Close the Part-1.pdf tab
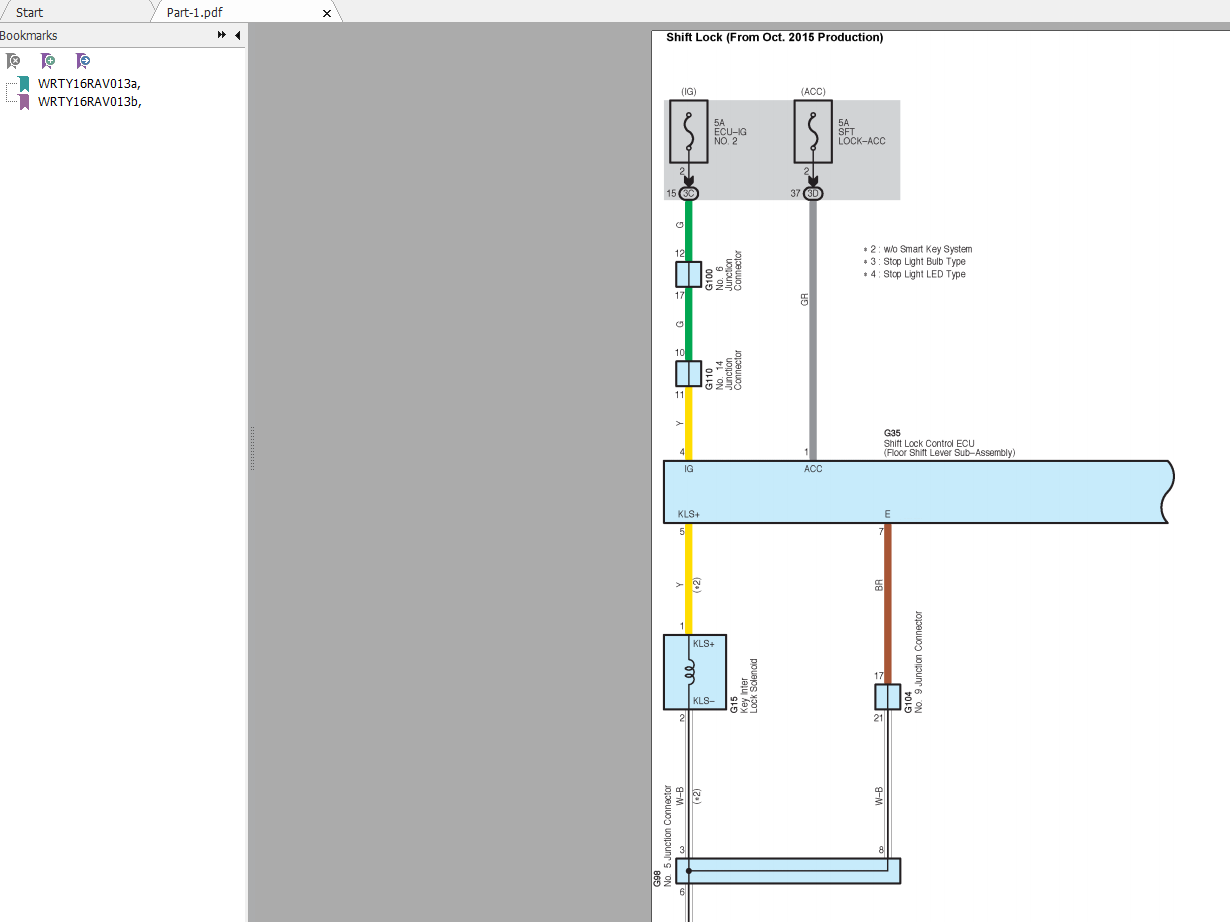1230x922 pixels. pyautogui.click(x=327, y=13)
